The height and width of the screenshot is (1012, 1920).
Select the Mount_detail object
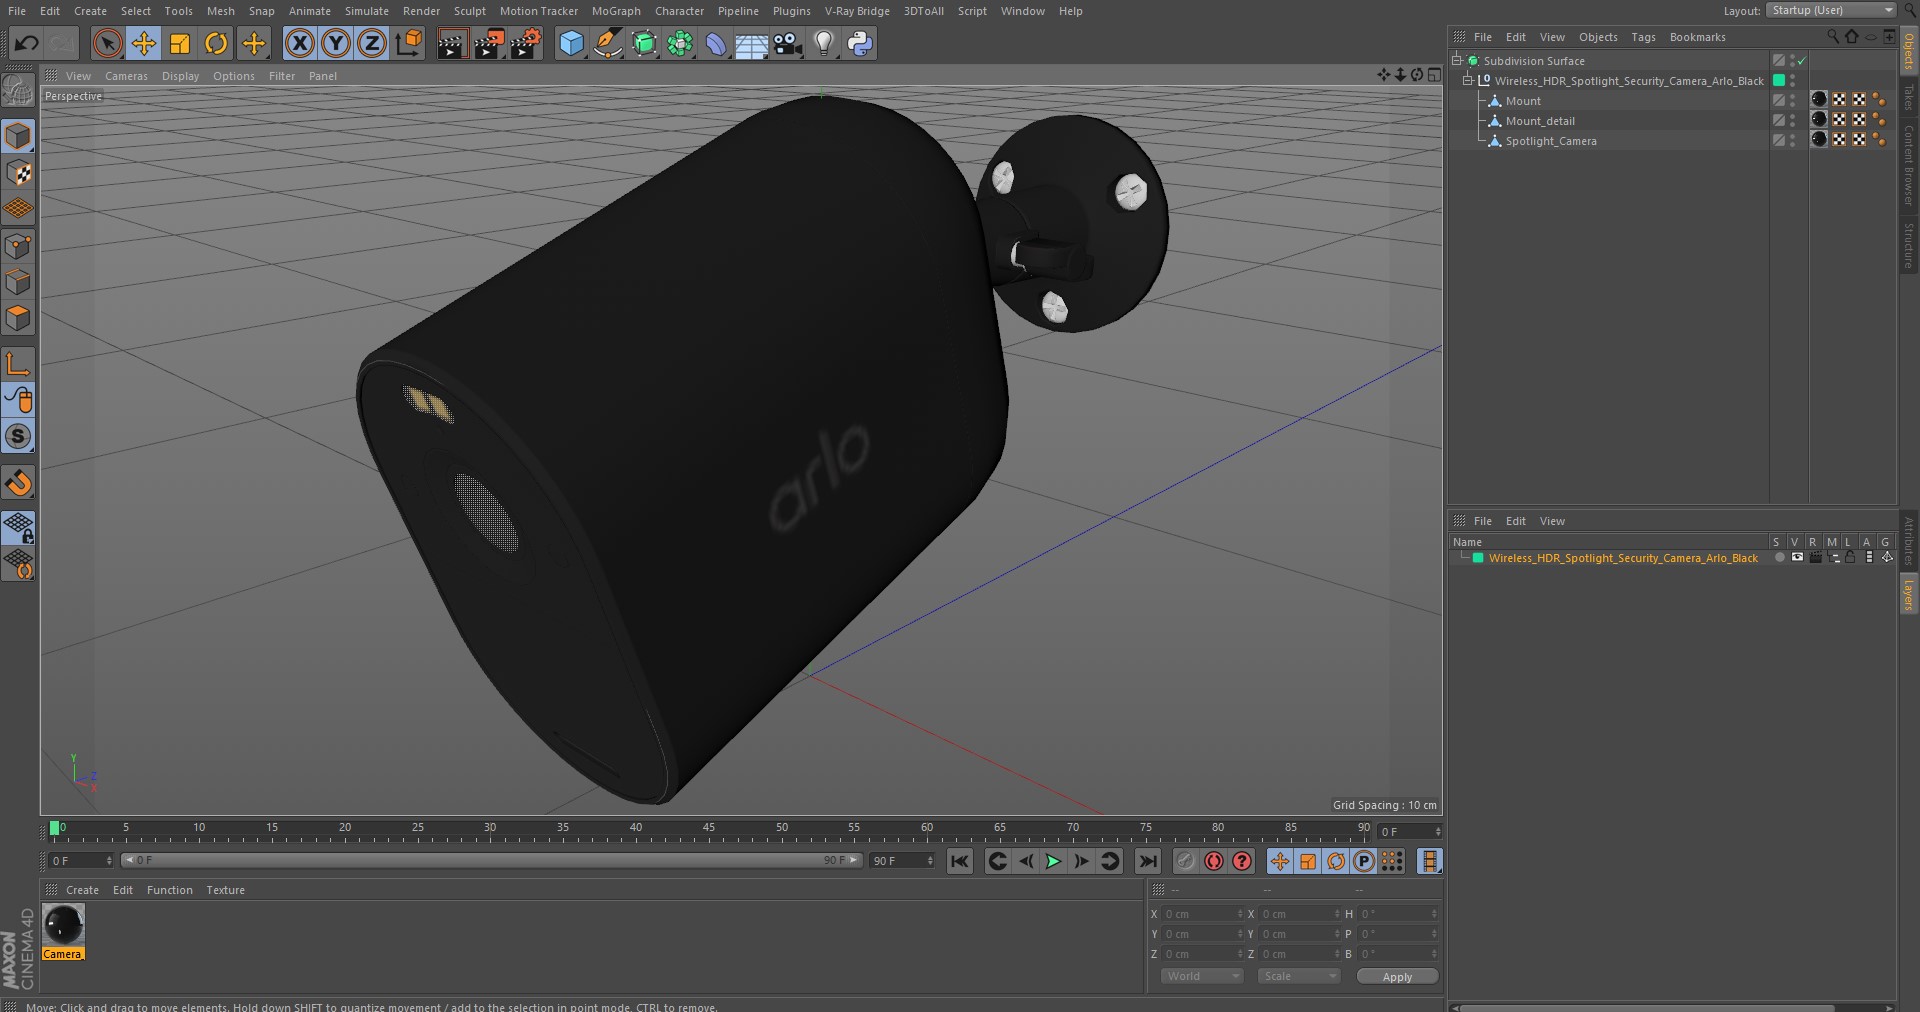pyautogui.click(x=1540, y=121)
